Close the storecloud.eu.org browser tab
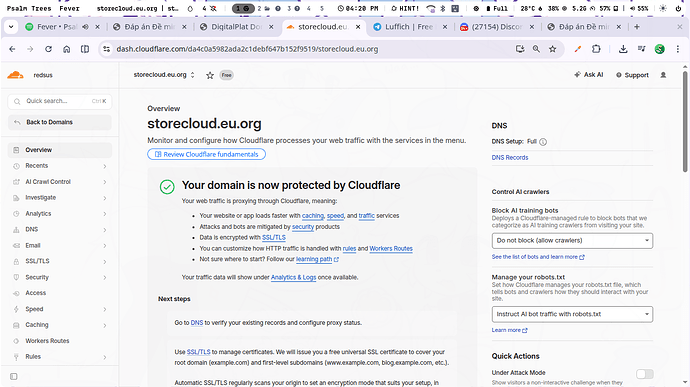The image size is (690, 387). click(358, 27)
